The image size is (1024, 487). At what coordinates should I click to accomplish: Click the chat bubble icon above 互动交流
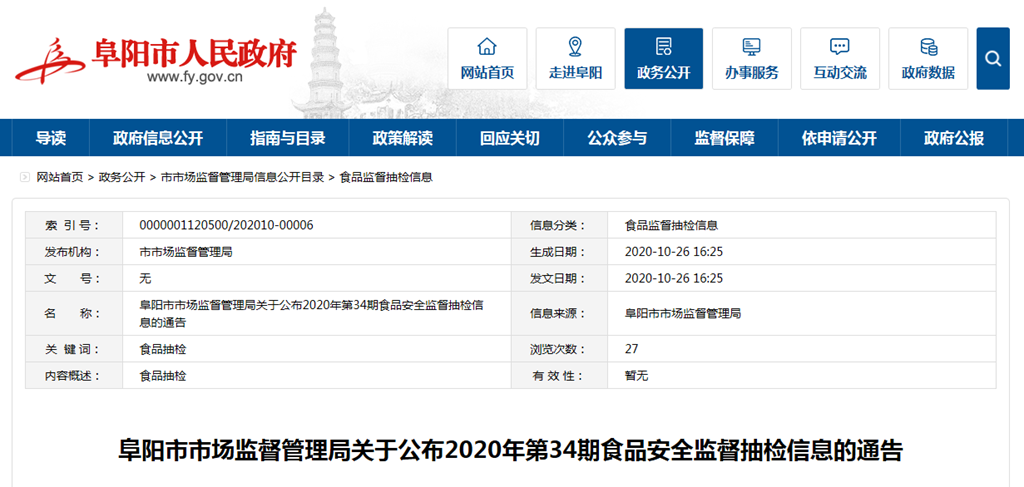tap(839, 47)
